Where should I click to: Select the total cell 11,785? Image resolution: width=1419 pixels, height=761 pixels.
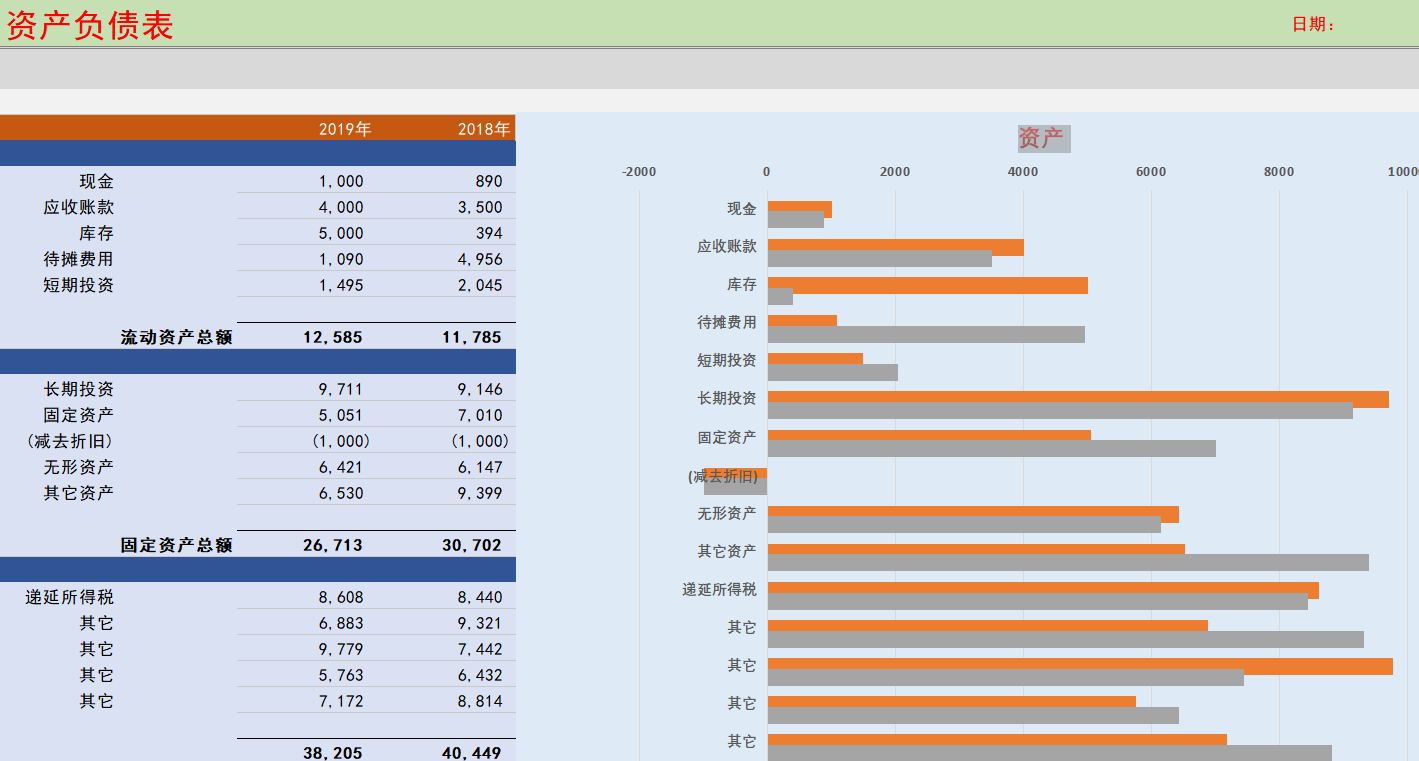(472, 337)
